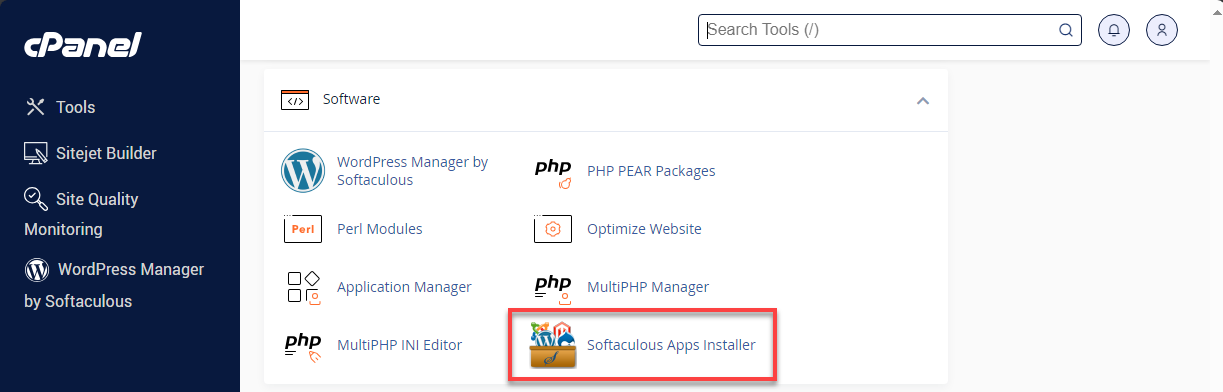This screenshot has height=392, width=1223.
Task: Click the Tools wrench icon in sidebar
Action: pos(36,107)
